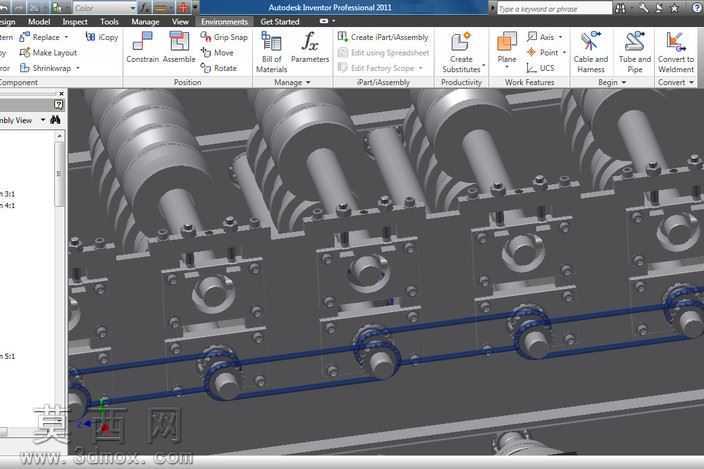The image size is (704, 469).
Task: Open the Model tab
Action: click(39, 22)
